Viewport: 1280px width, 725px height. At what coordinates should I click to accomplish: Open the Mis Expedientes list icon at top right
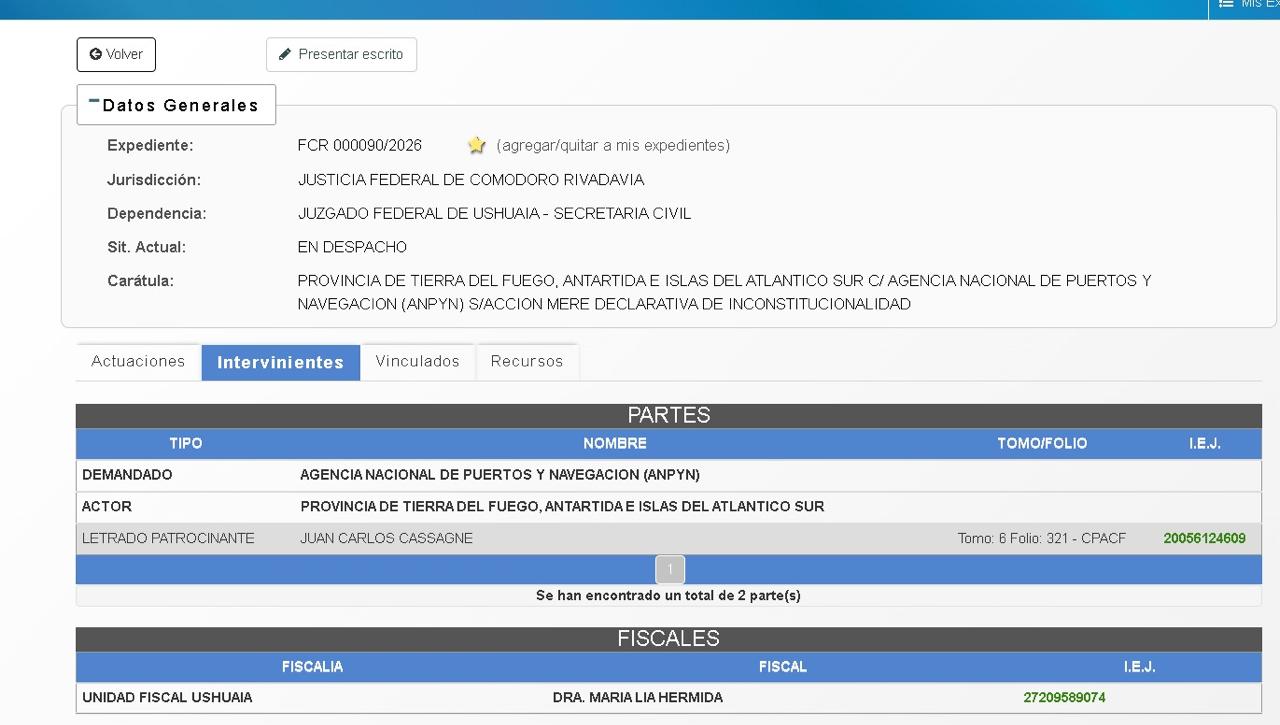click(x=1226, y=5)
